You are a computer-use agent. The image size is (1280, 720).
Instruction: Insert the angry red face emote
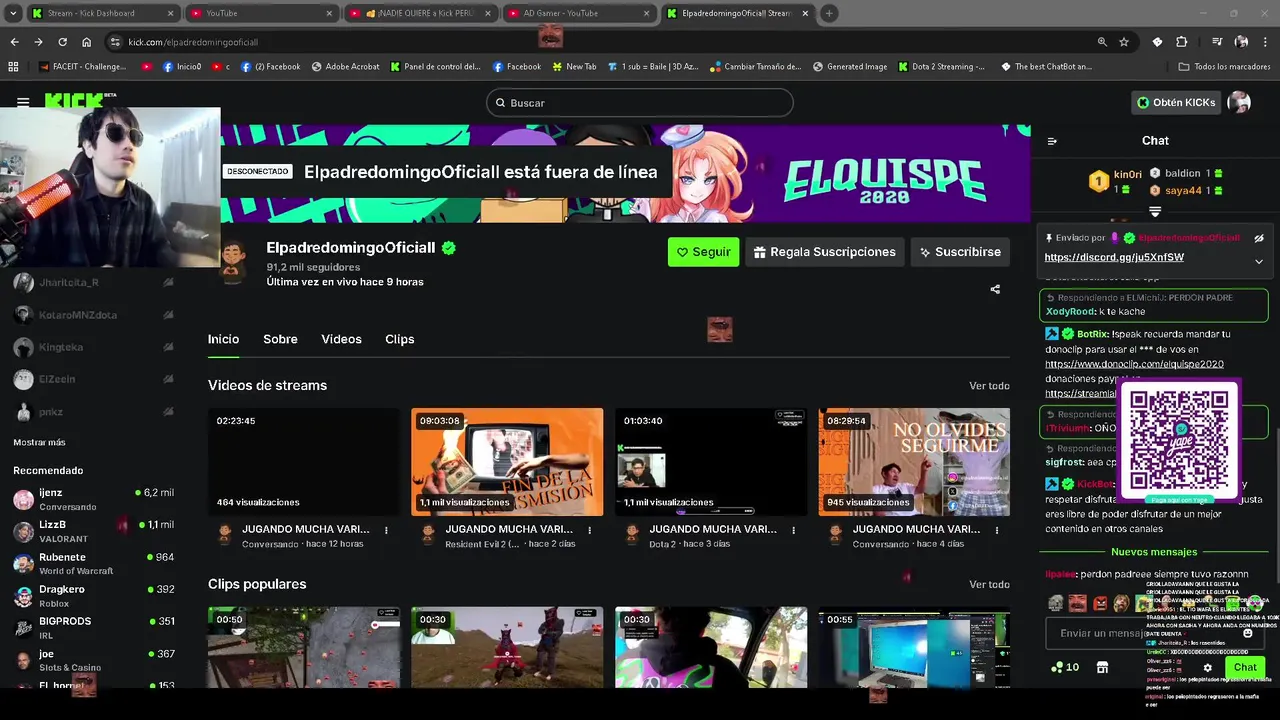click(1099, 603)
